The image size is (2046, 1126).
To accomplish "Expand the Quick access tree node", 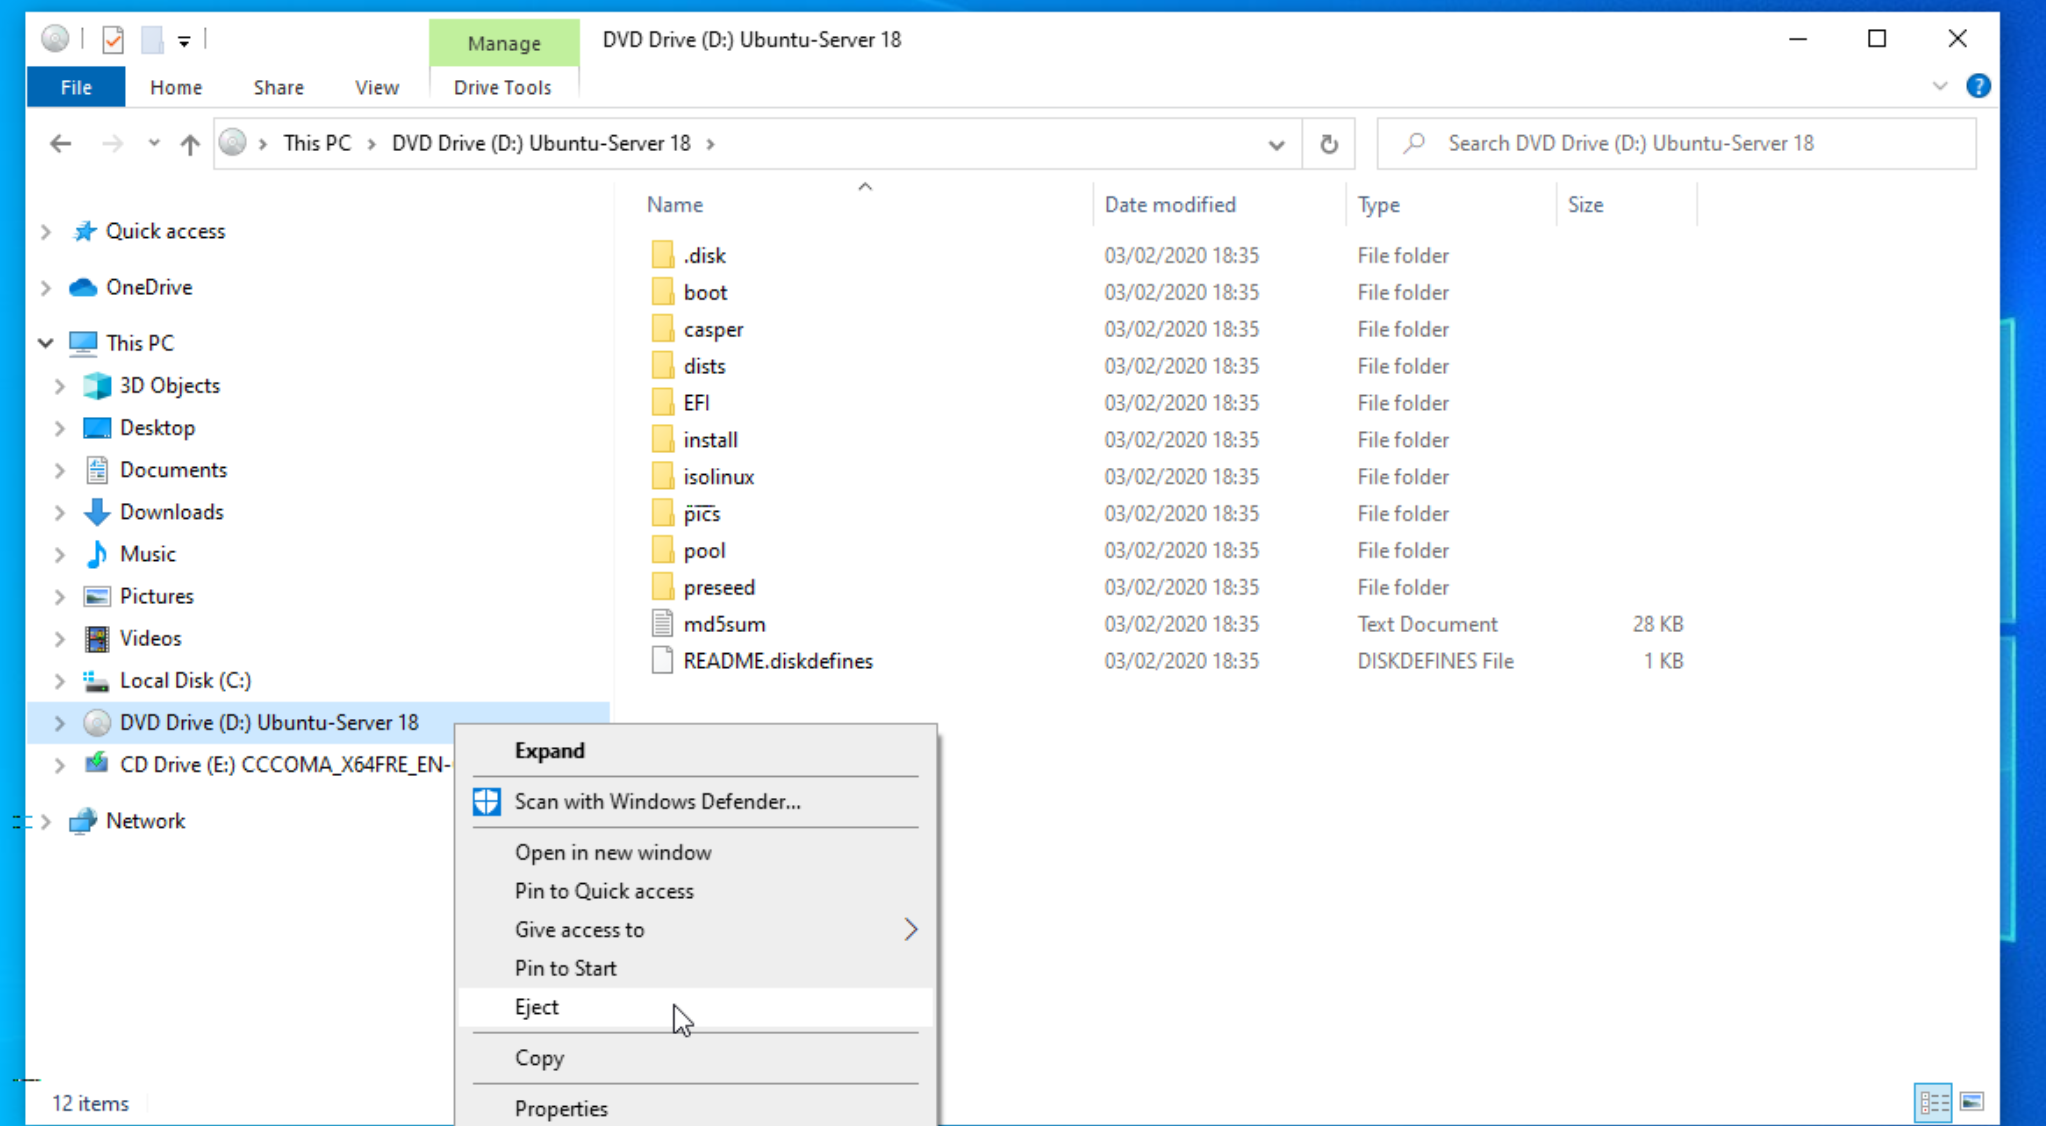I will 45,231.
